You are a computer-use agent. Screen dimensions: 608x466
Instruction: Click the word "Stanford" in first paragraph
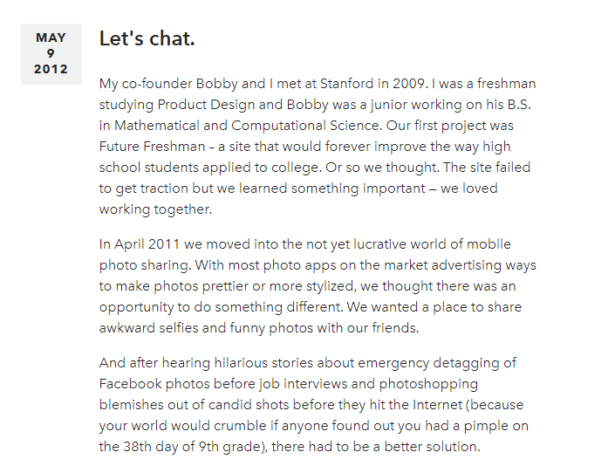[347, 84]
